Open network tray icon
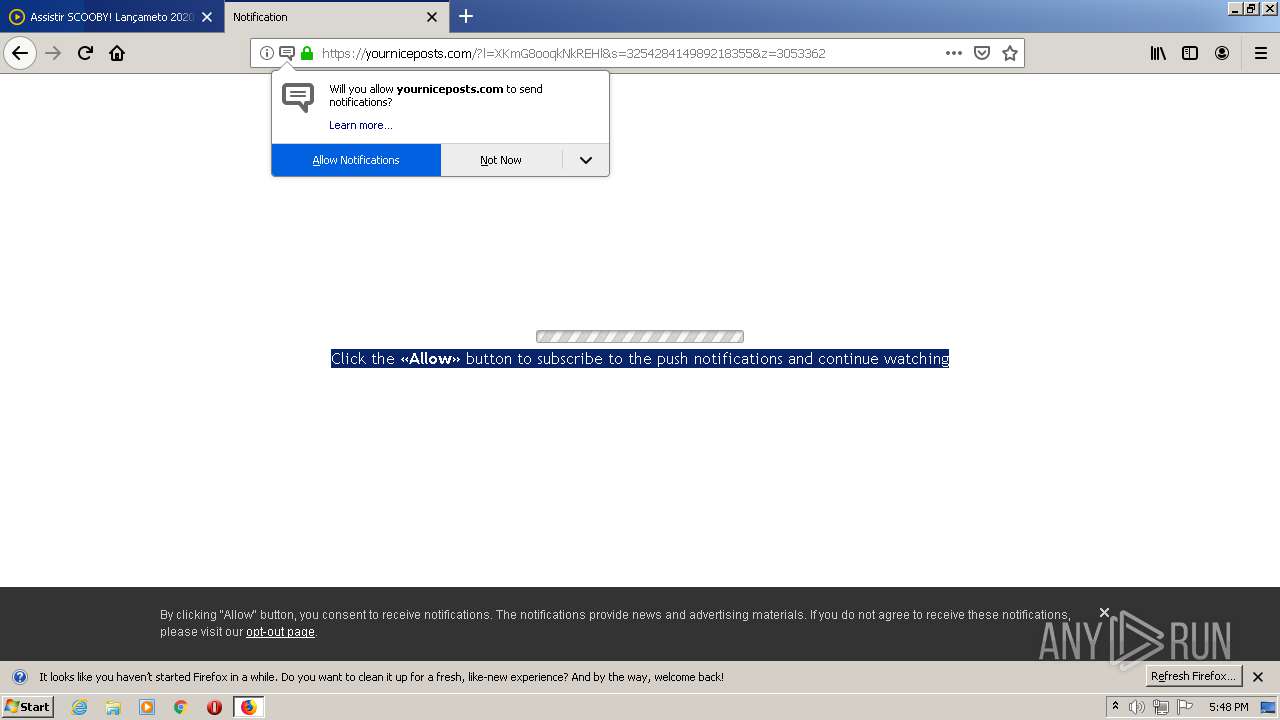 point(1161,707)
